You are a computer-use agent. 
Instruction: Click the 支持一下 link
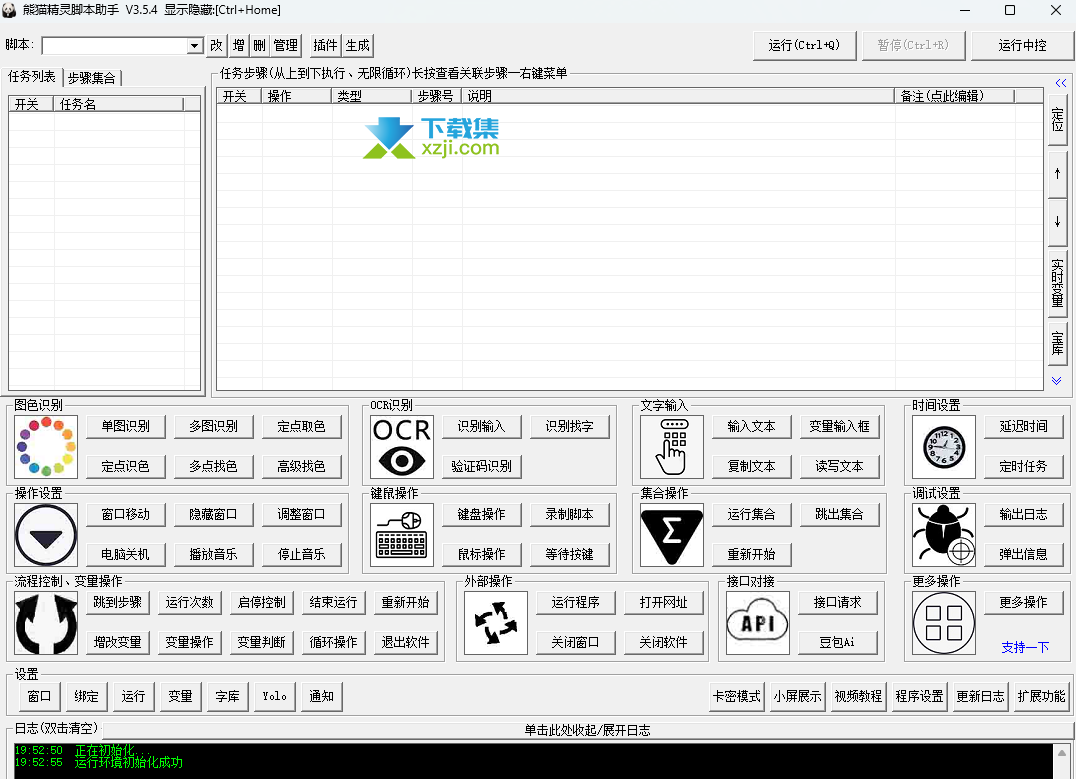tap(1025, 647)
